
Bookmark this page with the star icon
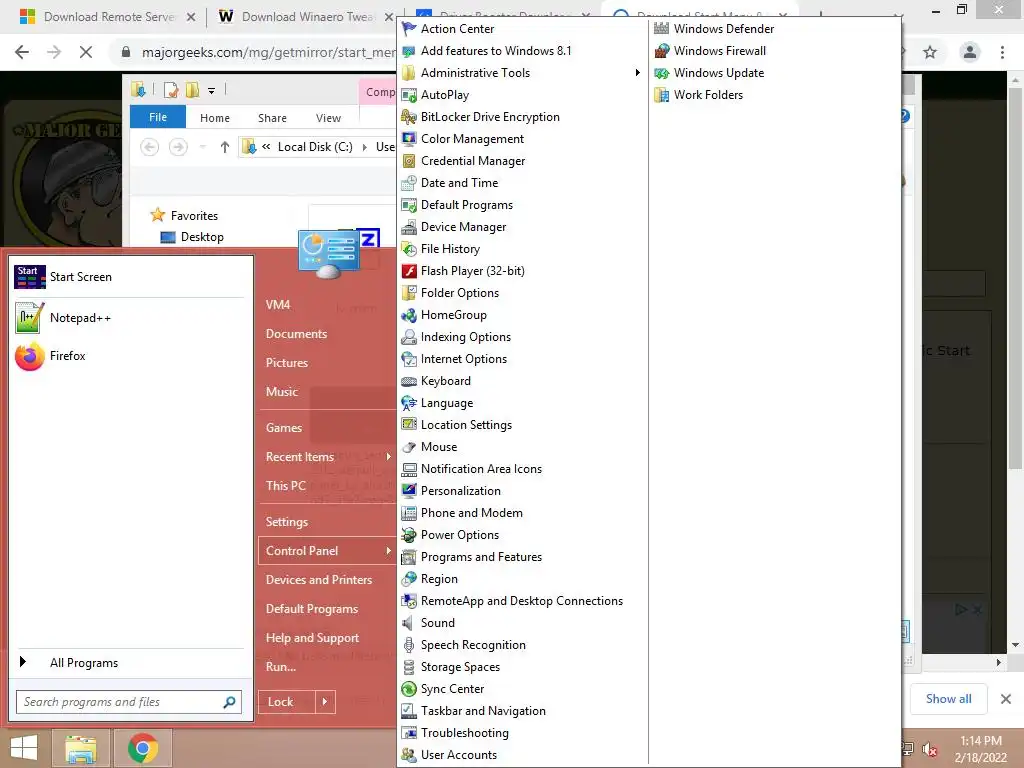pos(930,52)
